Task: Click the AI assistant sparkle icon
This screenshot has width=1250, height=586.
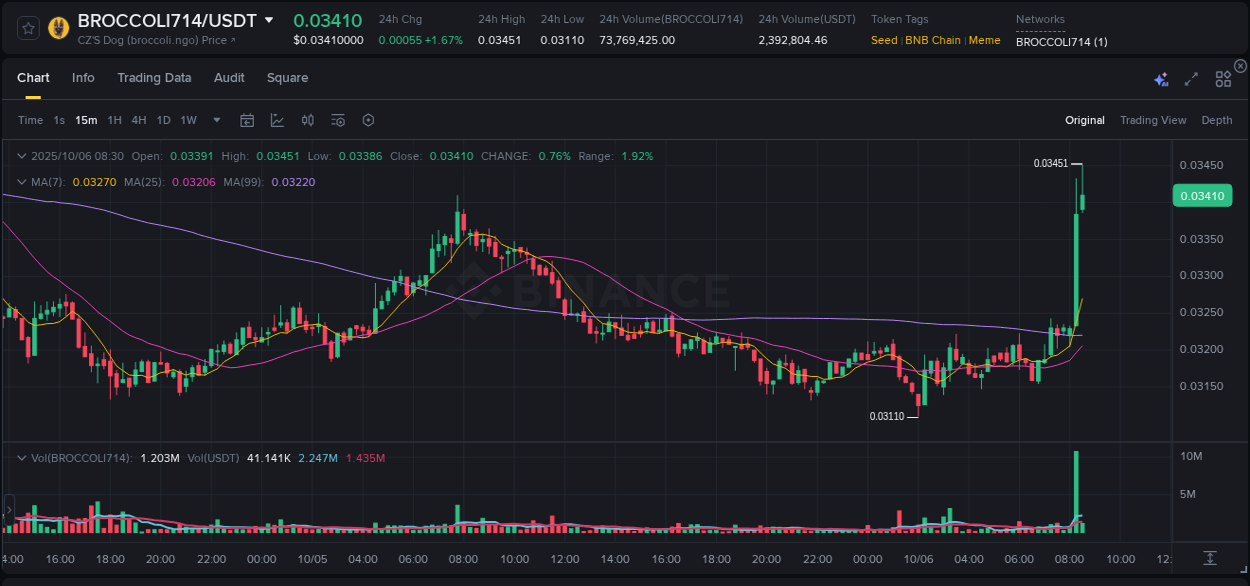Action: coord(1160,78)
